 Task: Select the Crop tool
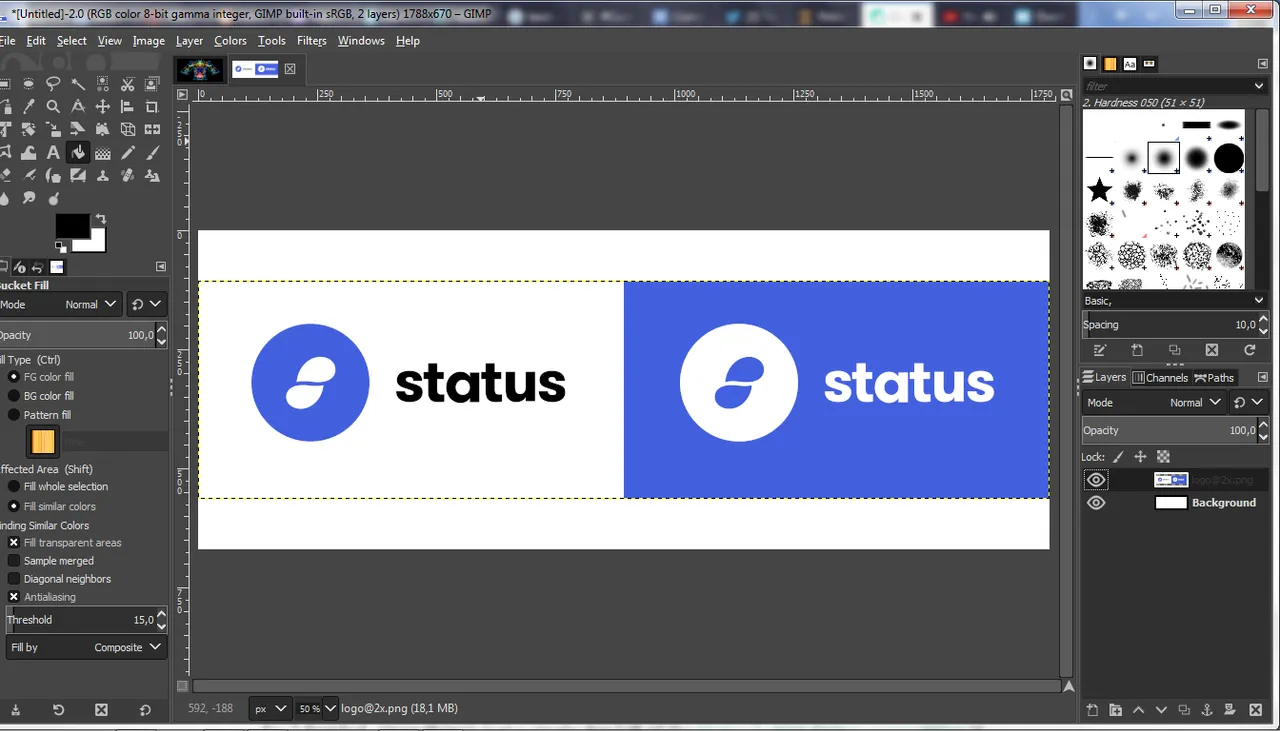tap(152, 106)
